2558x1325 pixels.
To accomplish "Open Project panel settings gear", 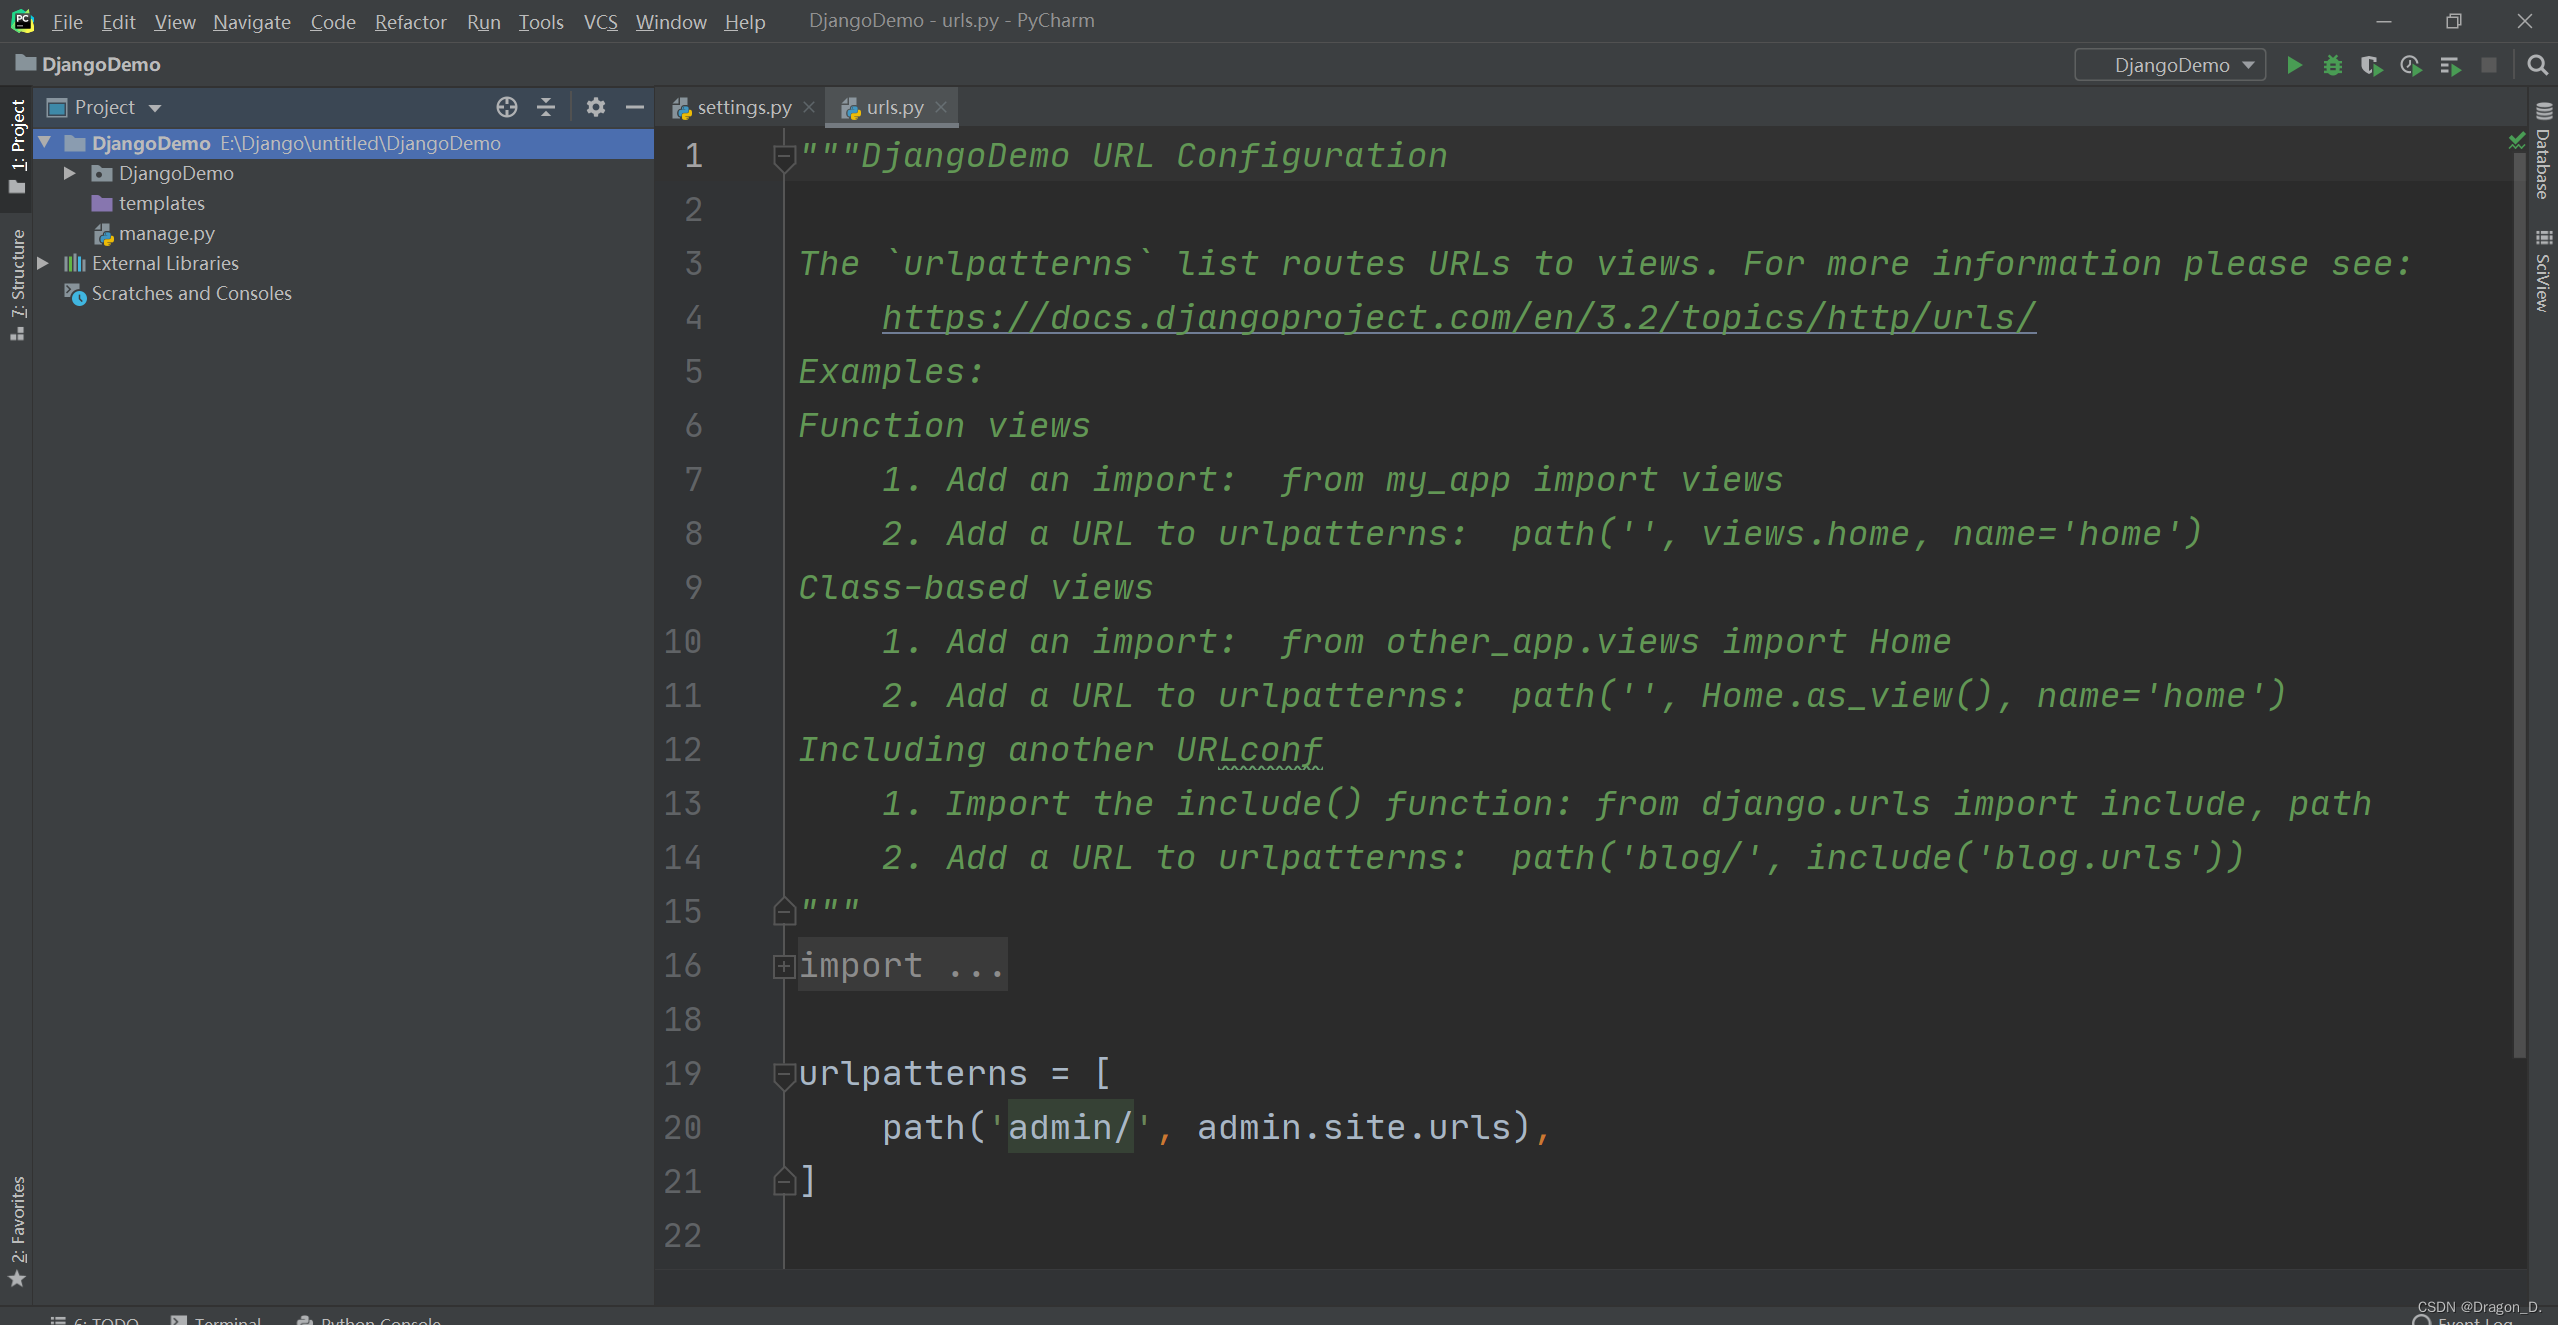I will pyautogui.click(x=596, y=107).
